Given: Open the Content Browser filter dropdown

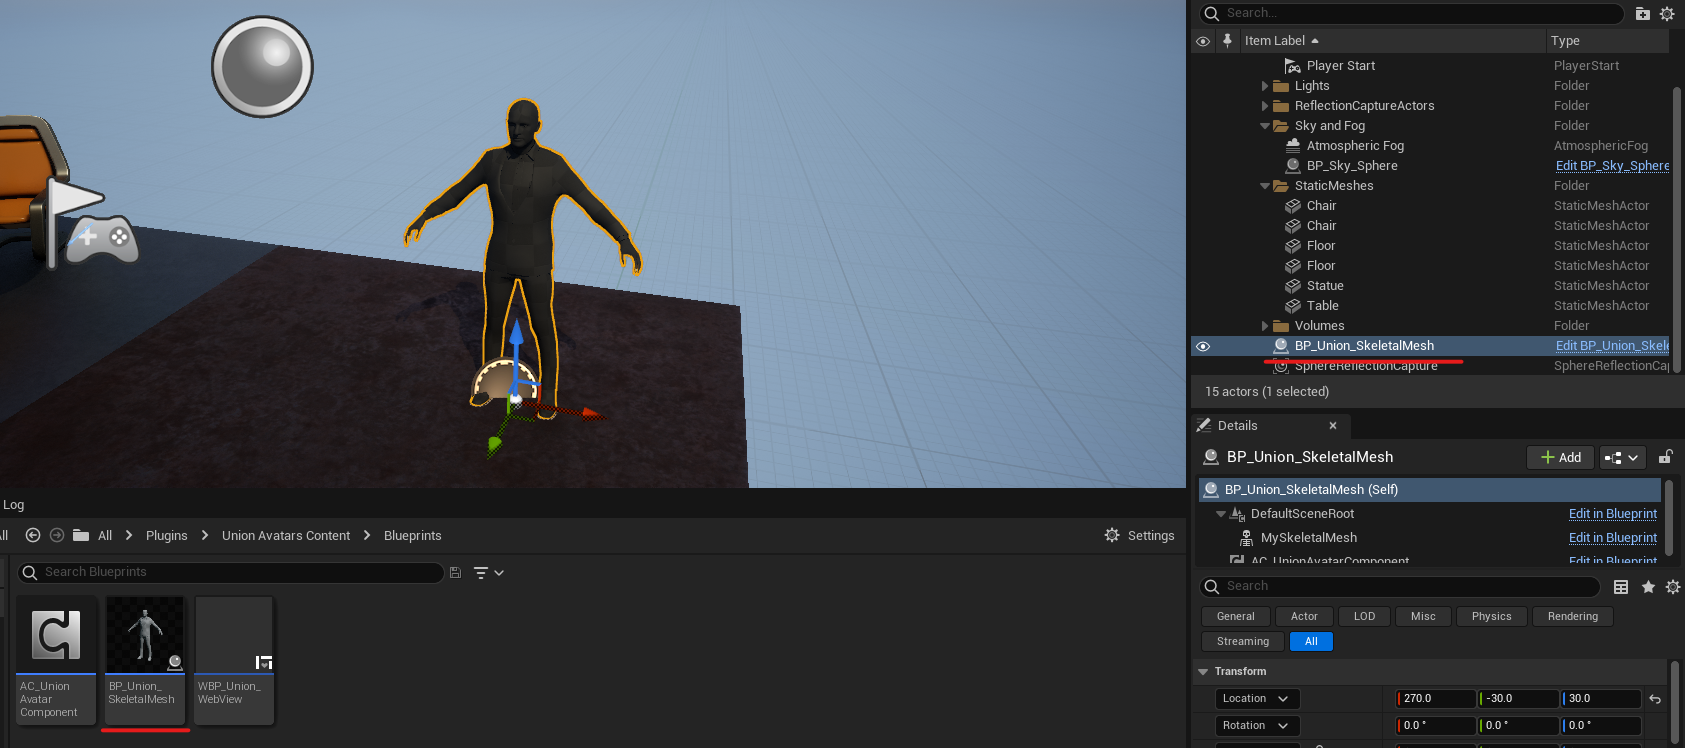Looking at the screenshot, I should coord(488,573).
